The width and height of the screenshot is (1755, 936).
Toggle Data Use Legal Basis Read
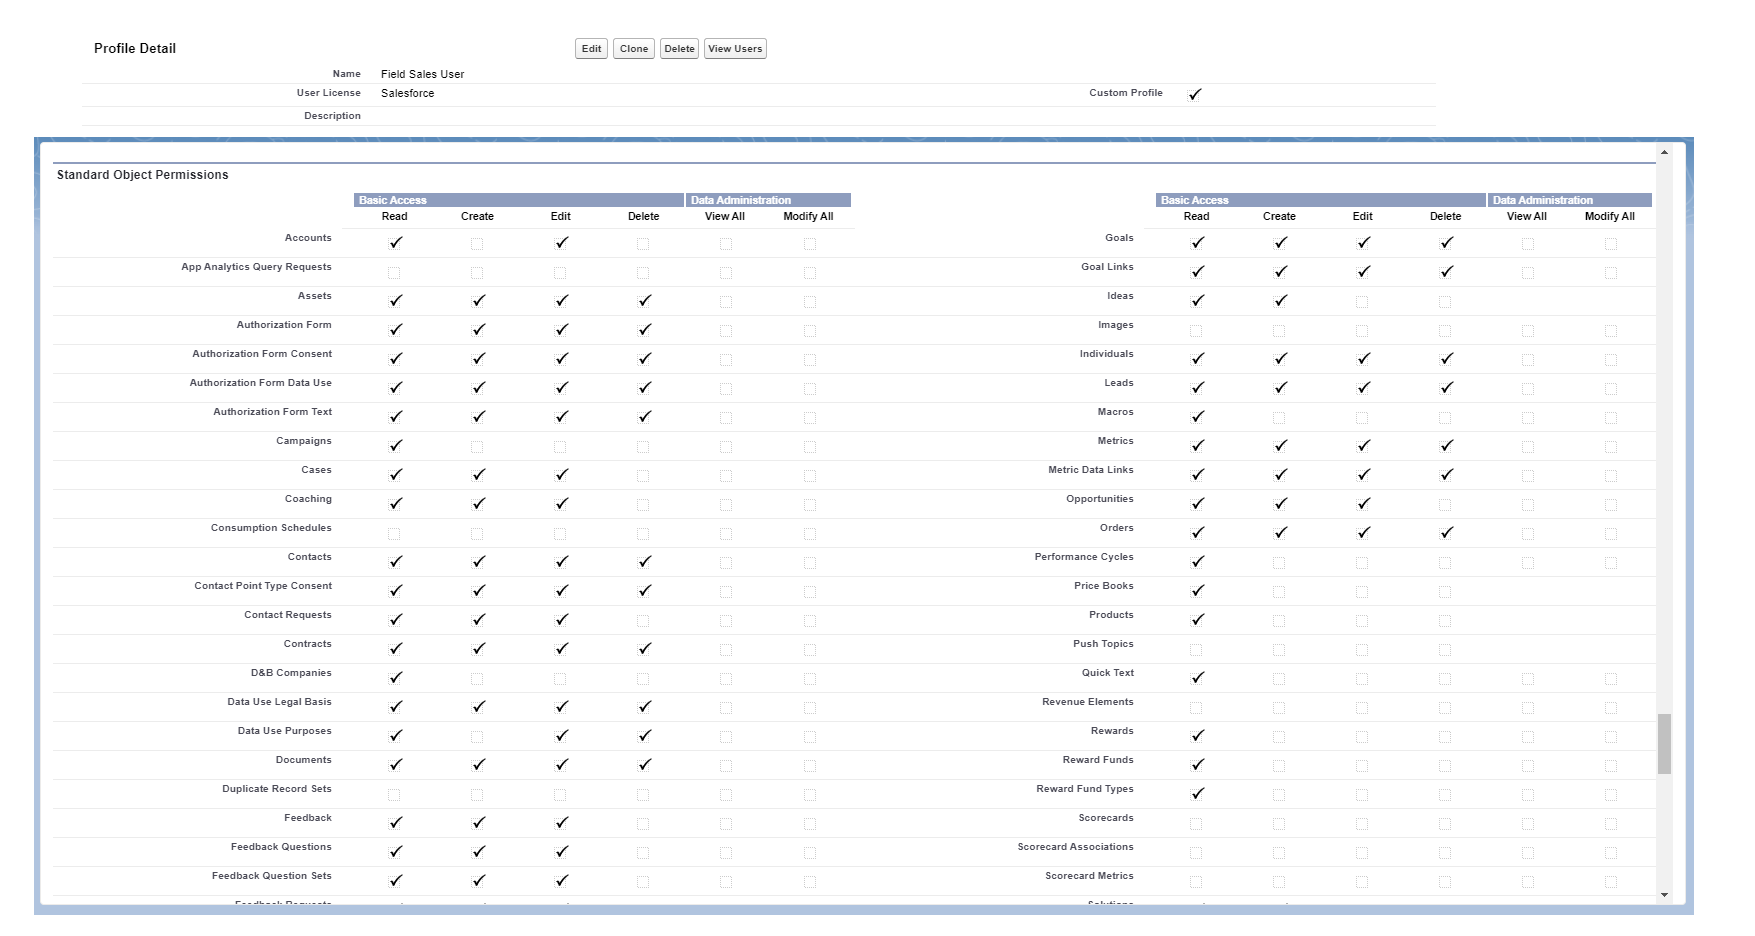click(396, 707)
